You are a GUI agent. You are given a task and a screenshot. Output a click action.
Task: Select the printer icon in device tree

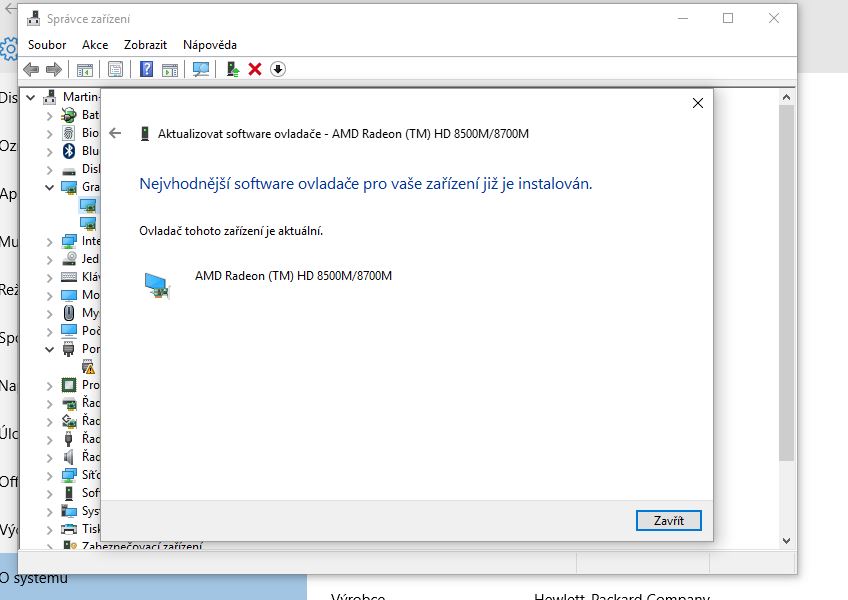69,529
